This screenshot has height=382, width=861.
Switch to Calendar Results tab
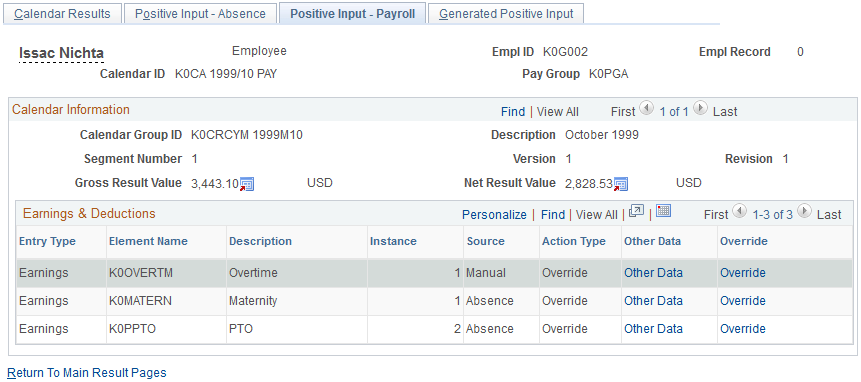[62, 14]
